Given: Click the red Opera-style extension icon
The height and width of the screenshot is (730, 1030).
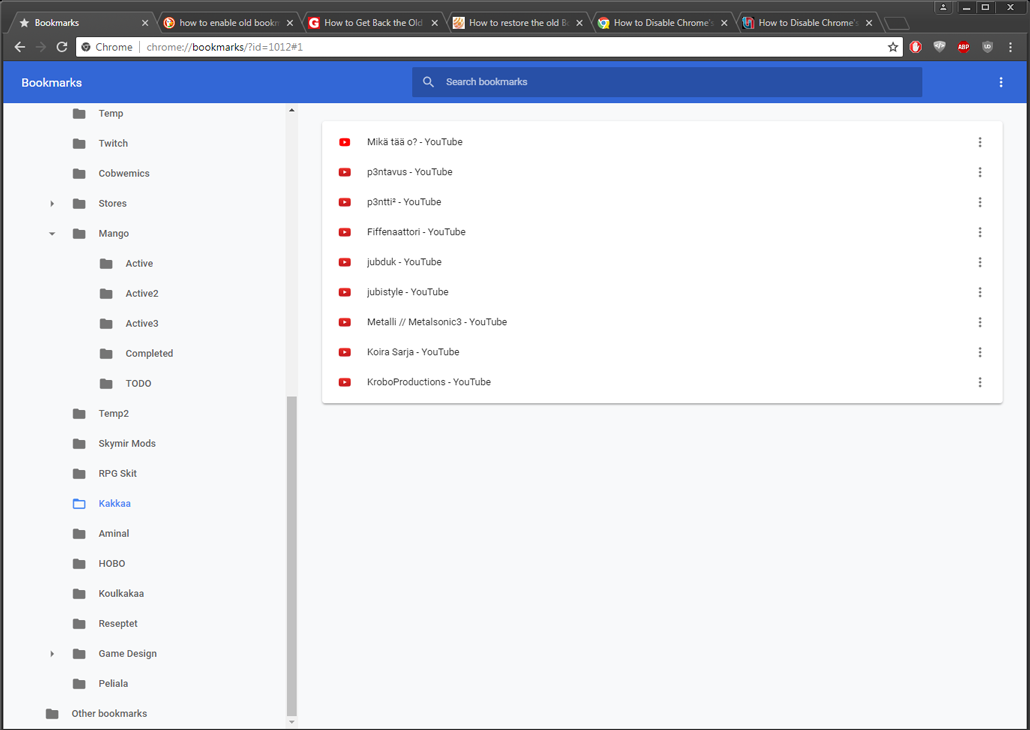Looking at the screenshot, I should 915,47.
